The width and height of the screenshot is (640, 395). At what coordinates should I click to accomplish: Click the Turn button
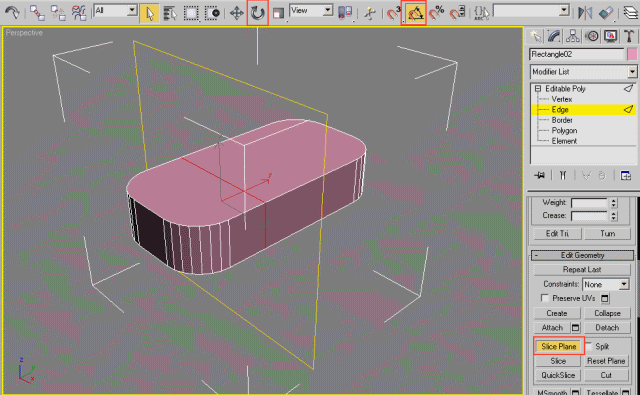607,233
